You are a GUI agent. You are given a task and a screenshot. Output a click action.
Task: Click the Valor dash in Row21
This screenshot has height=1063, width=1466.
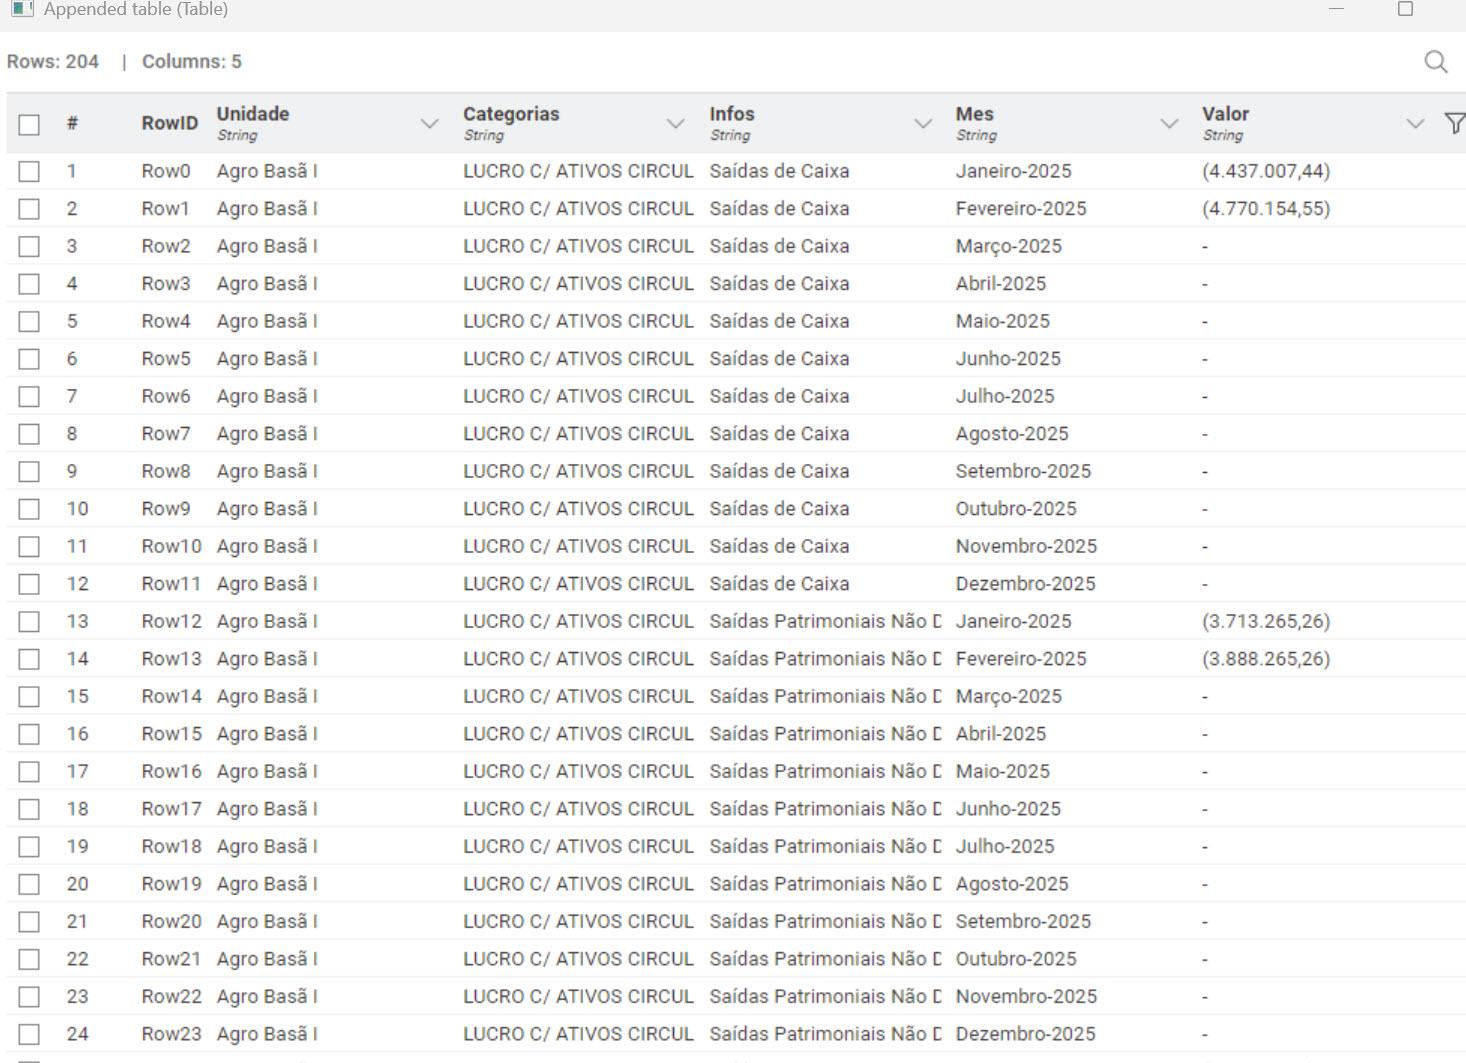pyautogui.click(x=1205, y=959)
